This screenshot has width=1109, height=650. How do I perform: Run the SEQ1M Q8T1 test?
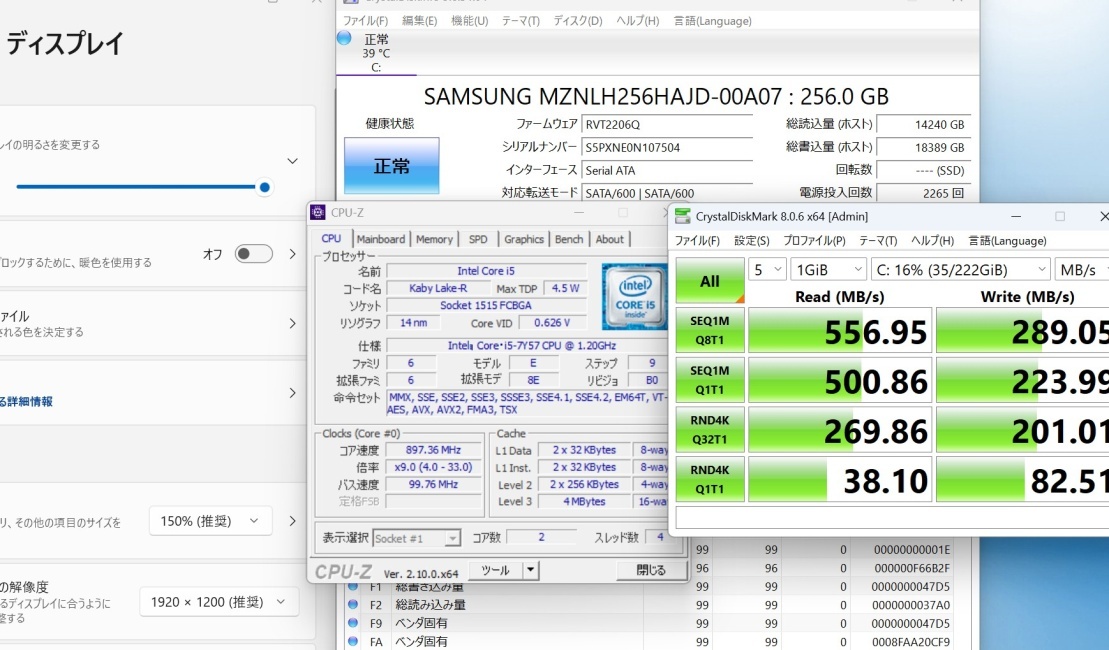click(709, 330)
